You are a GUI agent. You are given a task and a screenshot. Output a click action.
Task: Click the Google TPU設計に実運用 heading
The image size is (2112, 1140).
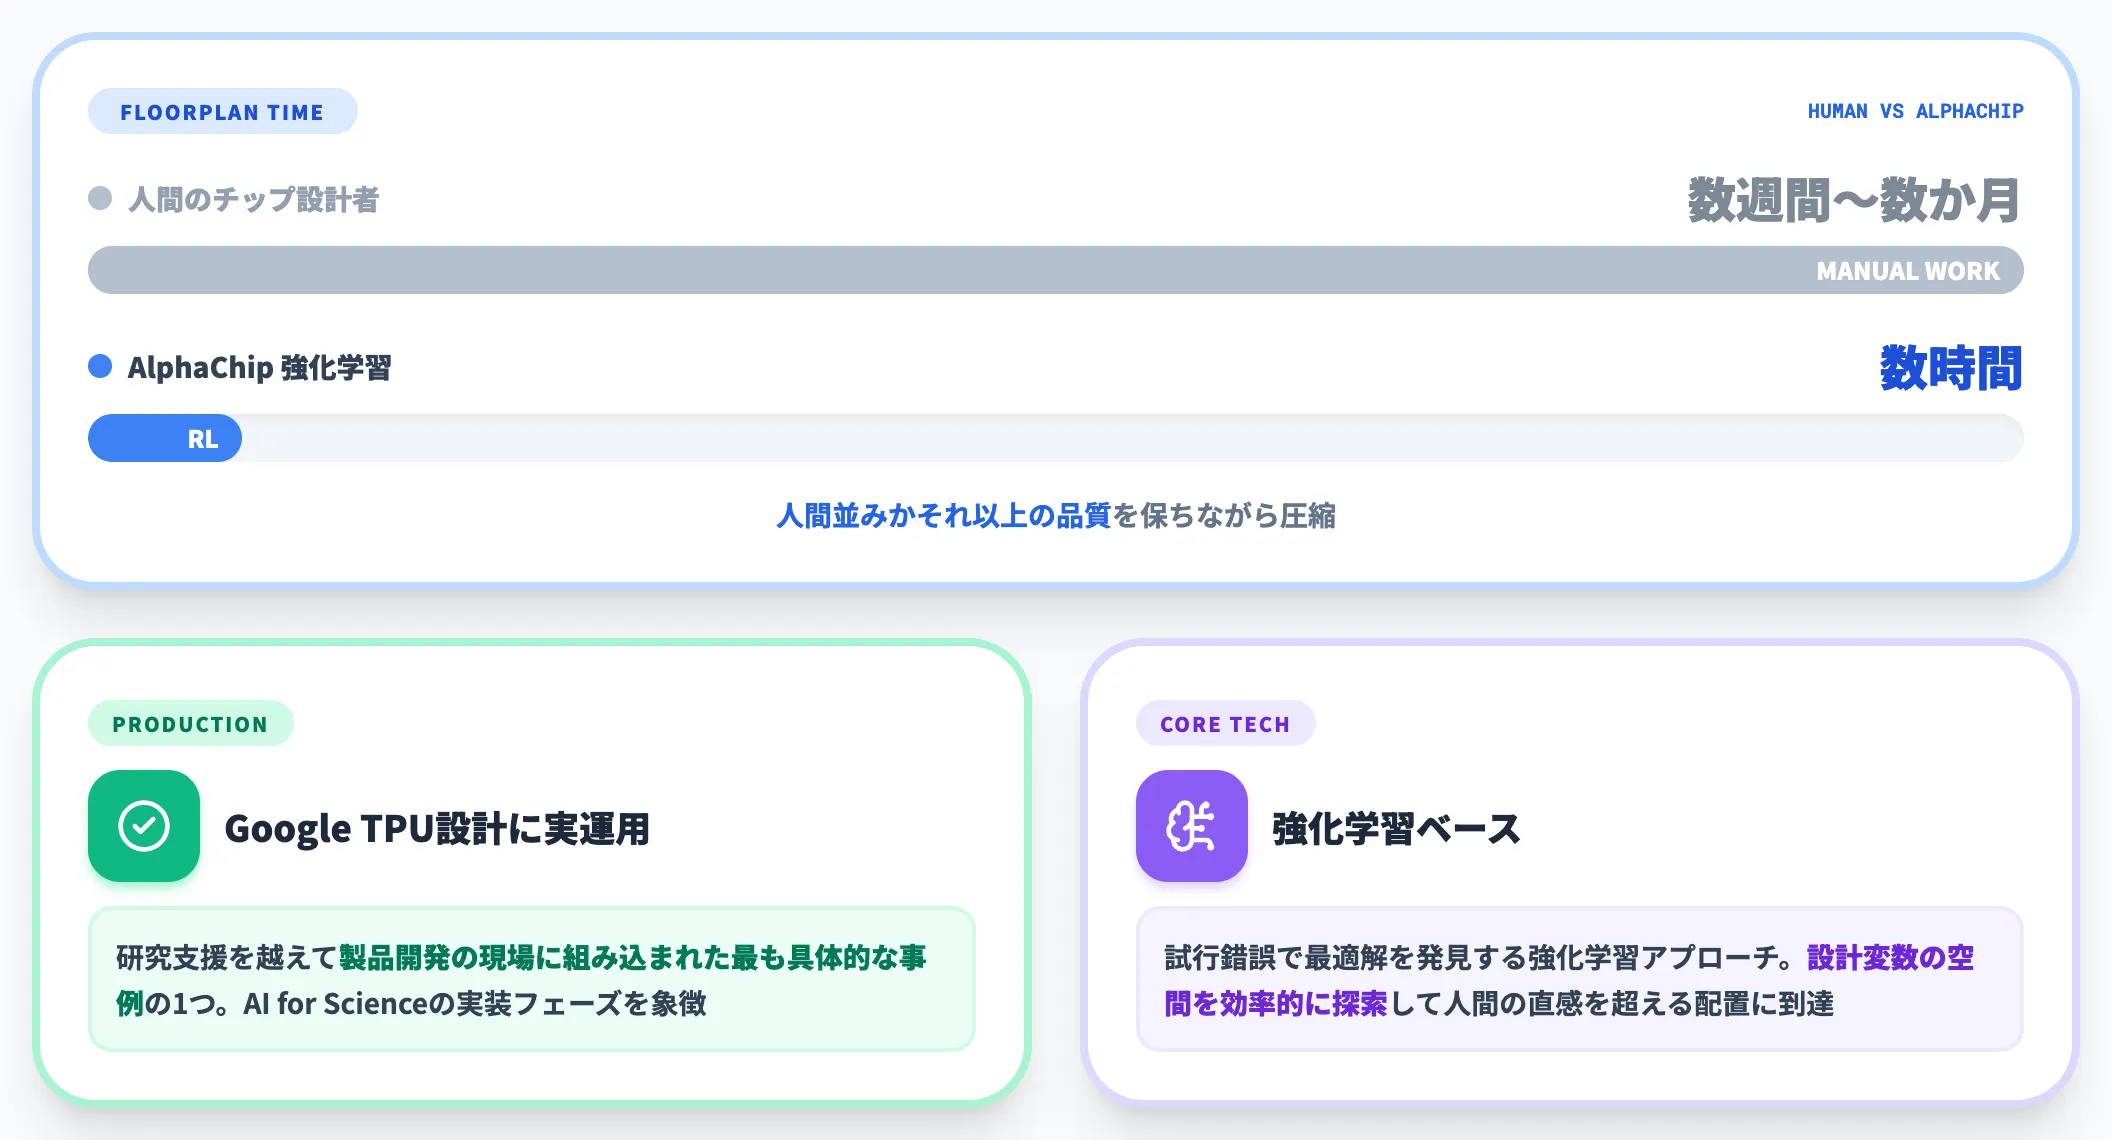pyautogui.click(x=437, y=828)
